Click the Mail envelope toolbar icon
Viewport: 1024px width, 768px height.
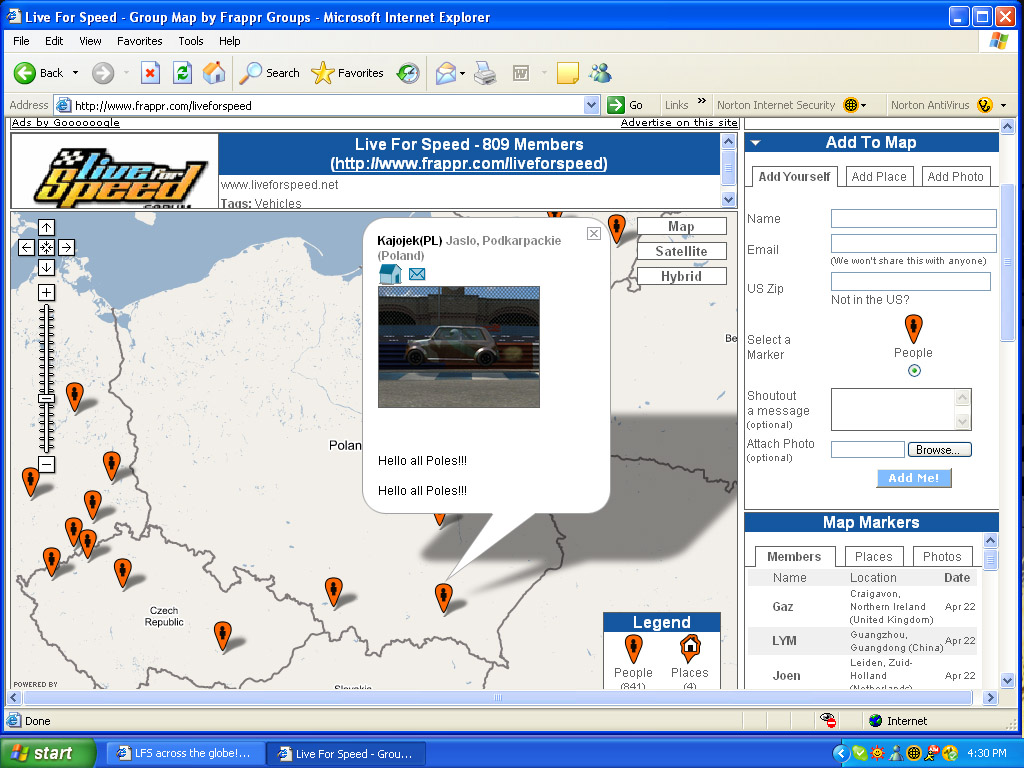pyautogui.click(x=445, y=73)
